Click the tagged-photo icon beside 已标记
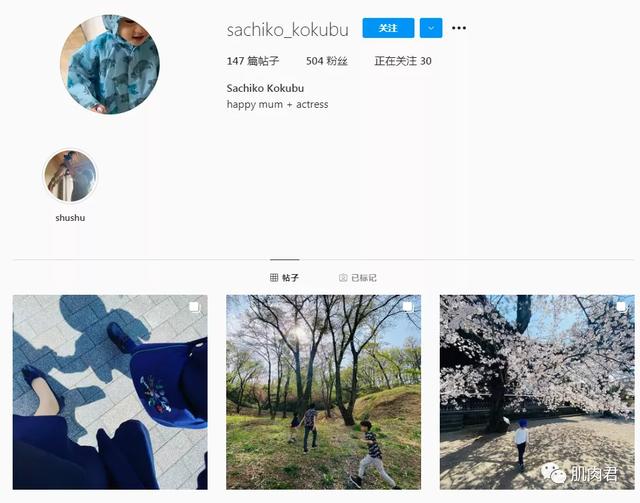Viewport: 640px width, 503px height. point(343,278)
